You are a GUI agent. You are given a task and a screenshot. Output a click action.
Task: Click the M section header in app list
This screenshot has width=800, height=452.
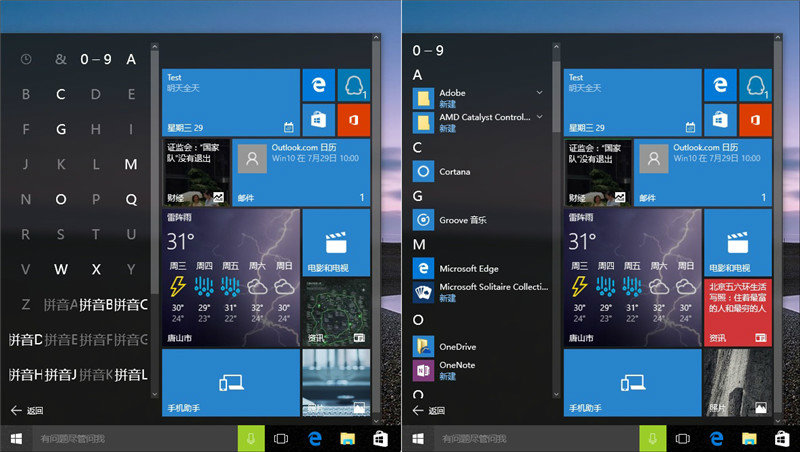point(419,245)
